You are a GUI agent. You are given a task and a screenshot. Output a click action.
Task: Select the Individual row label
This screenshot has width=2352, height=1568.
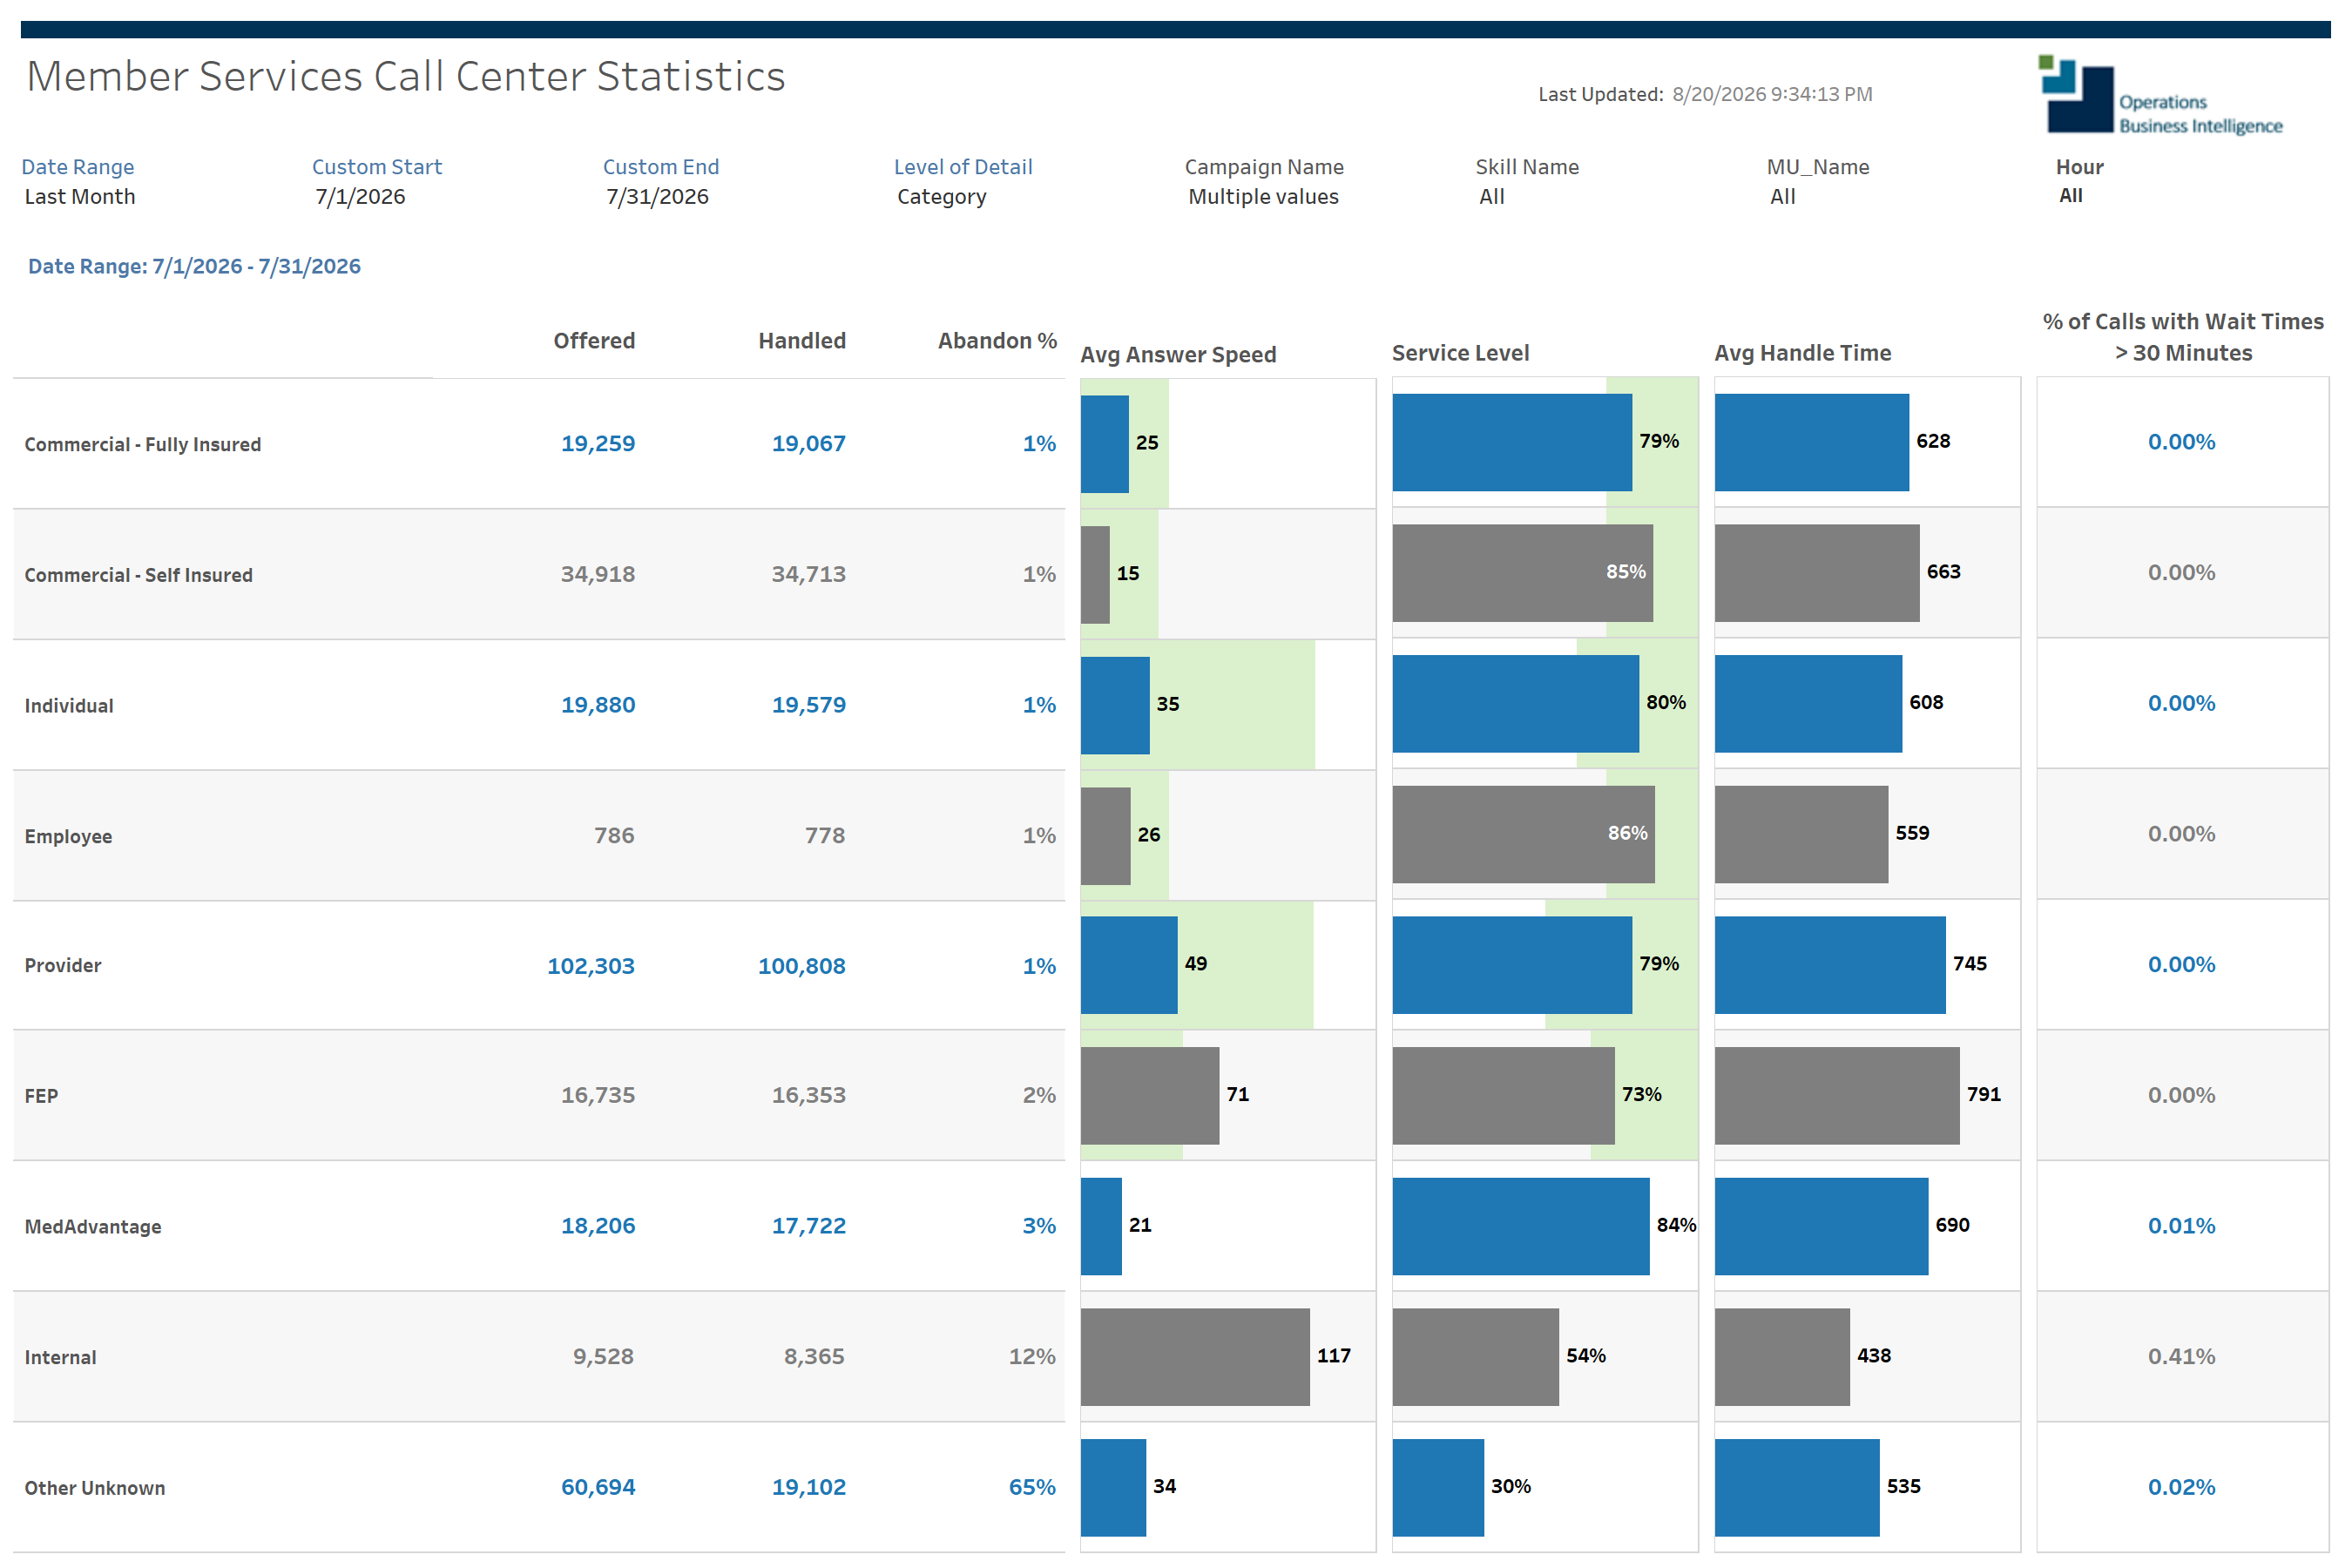69,706
